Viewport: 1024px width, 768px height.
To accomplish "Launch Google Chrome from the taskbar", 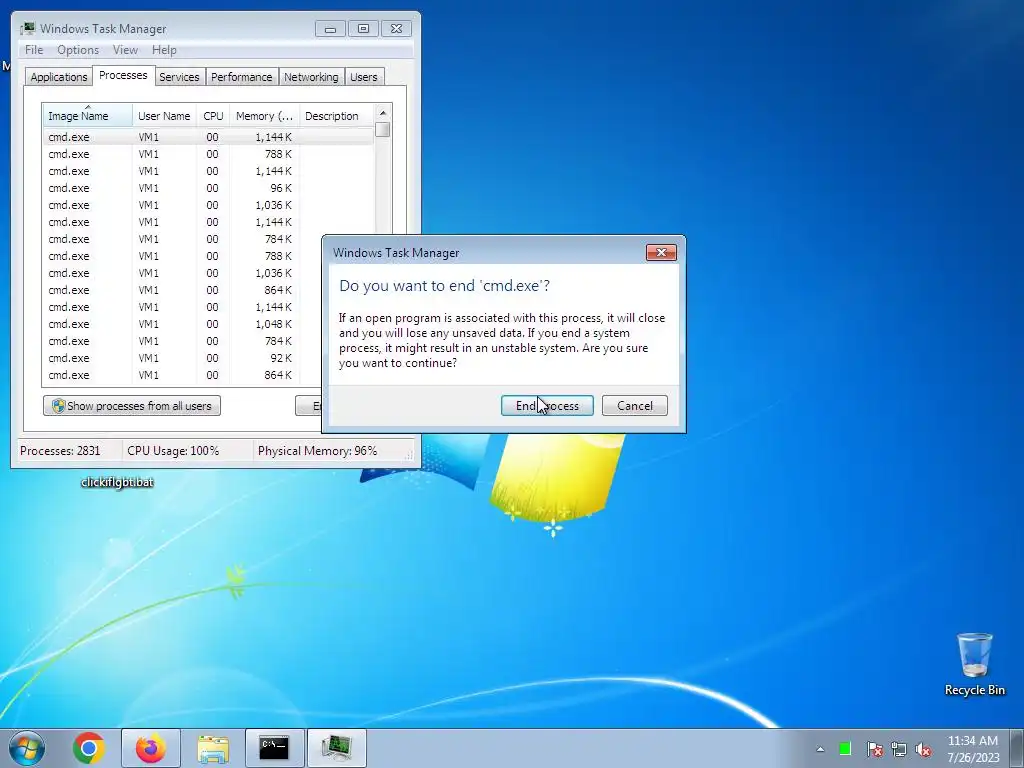I will coord(89,748).
